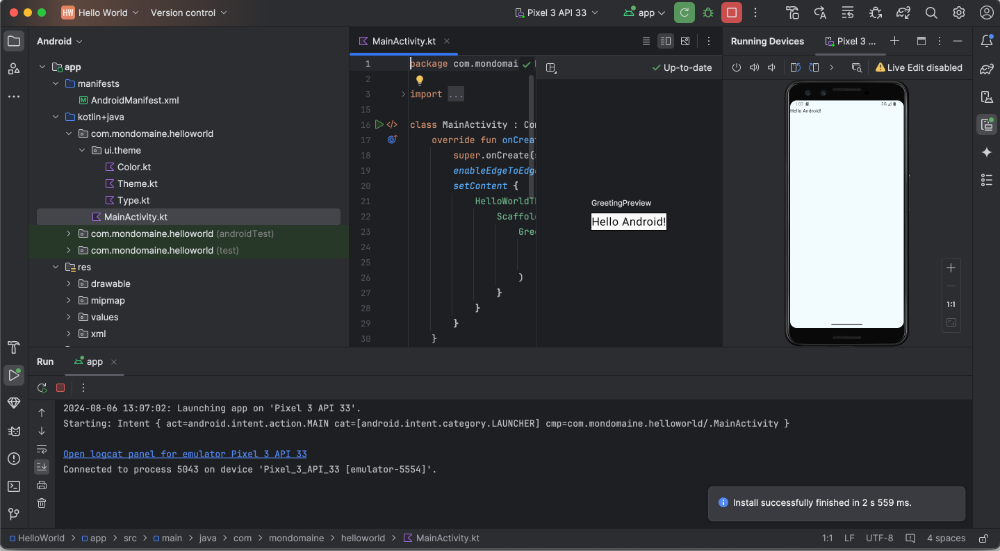
Task: Open the Version control dropdown
Action: pyautogui.click(x=188, y=13)
